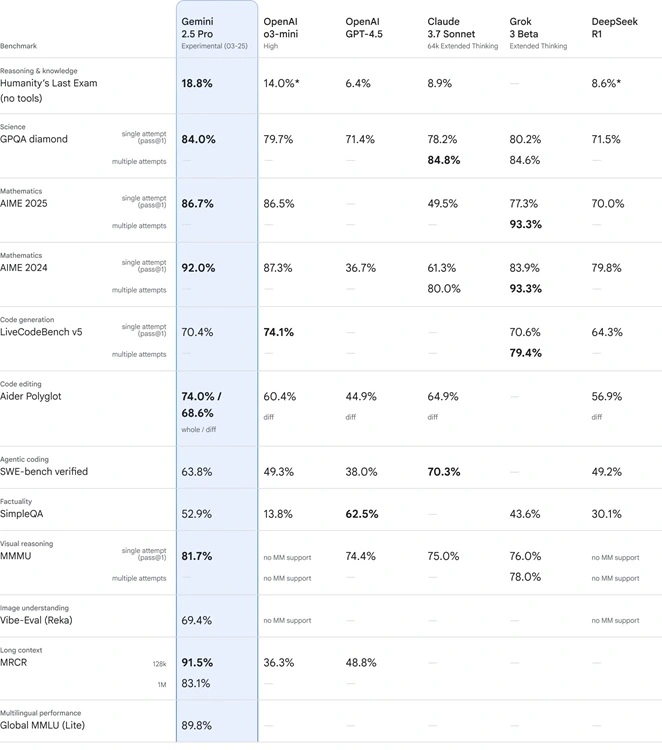Select the OpenAI o3-mini column header
This screenshot has height=750, width=662.
coord(280,28)
